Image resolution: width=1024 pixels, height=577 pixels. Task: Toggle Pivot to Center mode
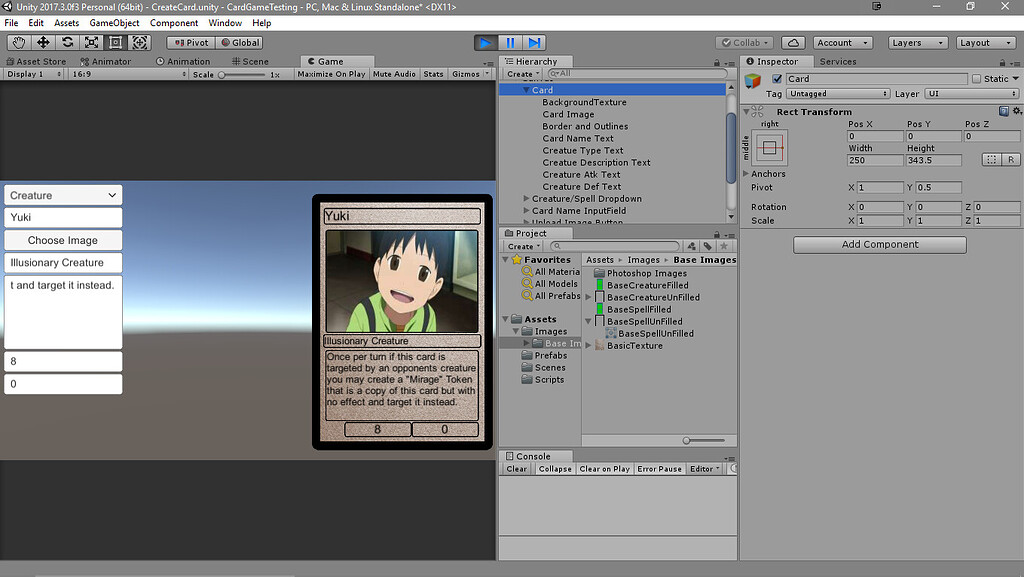click(189, 42)
